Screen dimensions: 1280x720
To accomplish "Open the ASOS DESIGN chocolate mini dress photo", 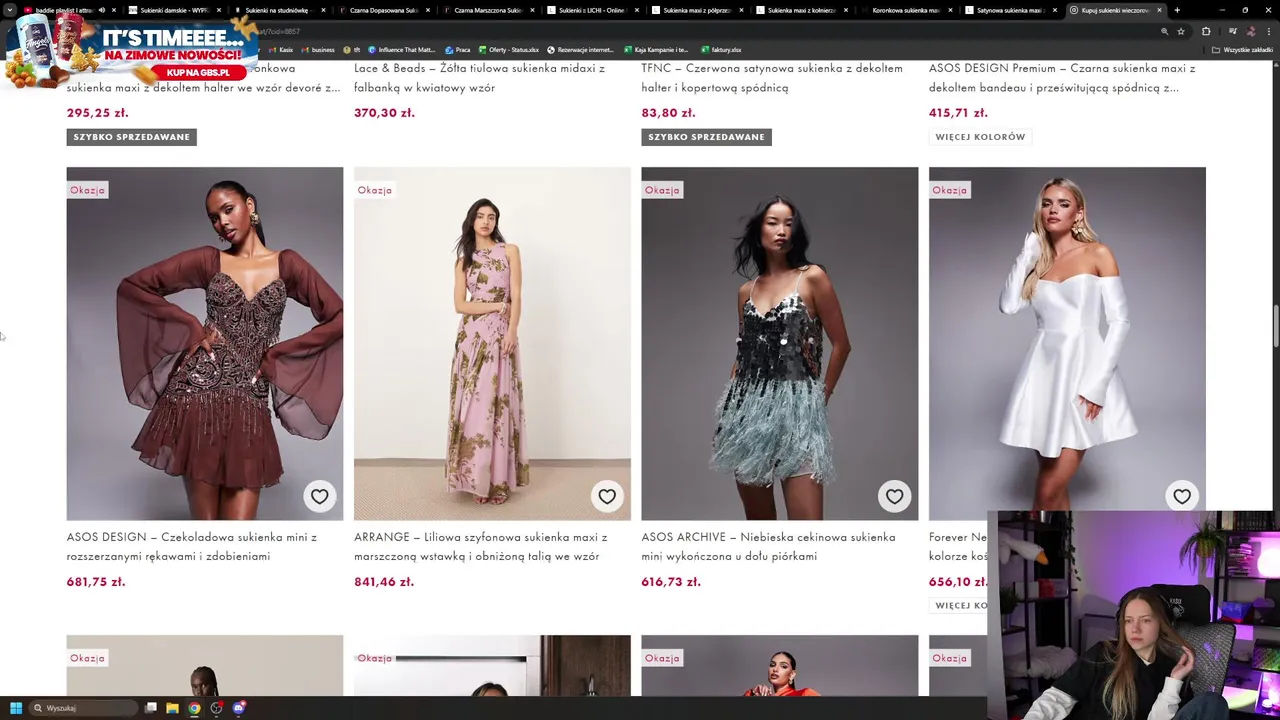I will click(205, 344).
